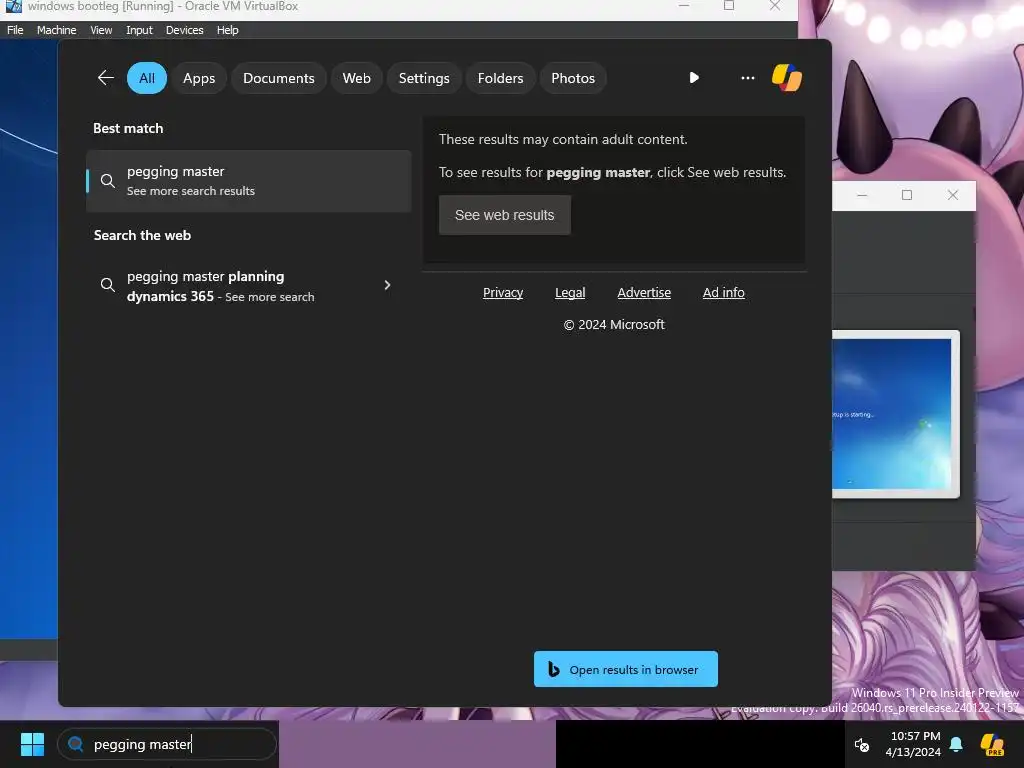Switch to the Apps filter tab
This screenshot has width=1024, height=768.
pos(199,78)
